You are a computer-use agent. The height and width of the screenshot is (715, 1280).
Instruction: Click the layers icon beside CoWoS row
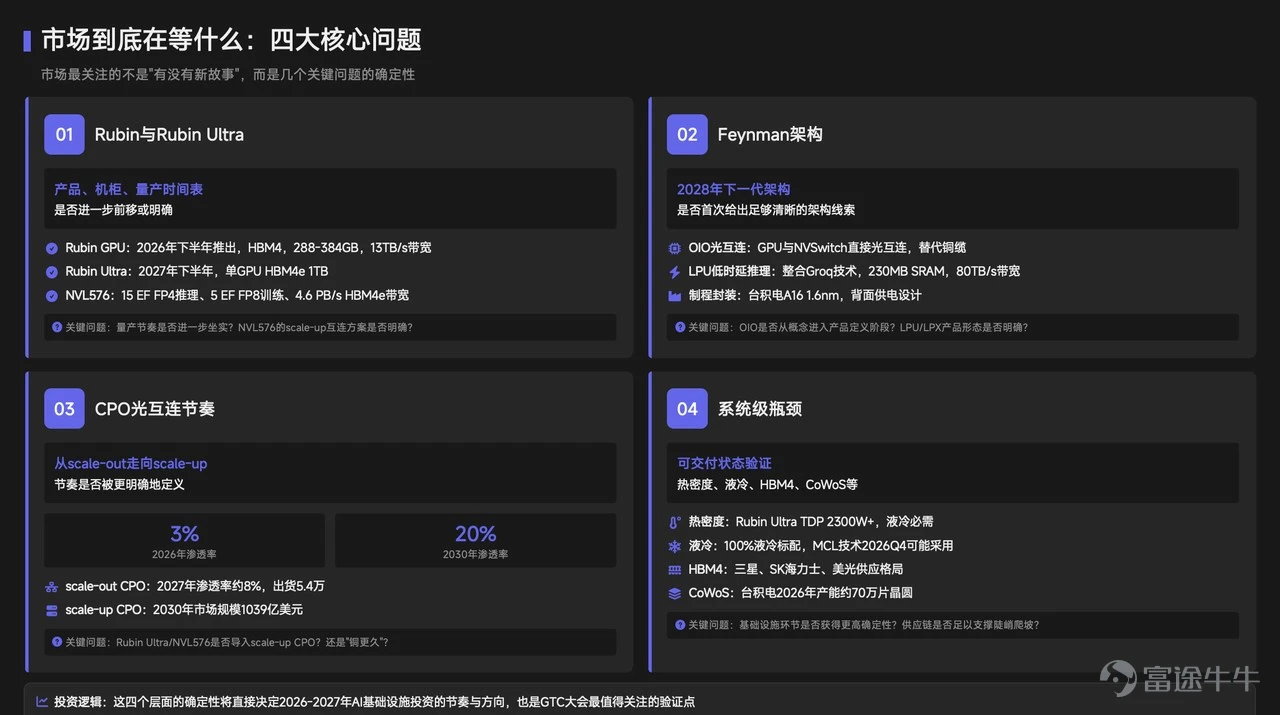point(674,593)
